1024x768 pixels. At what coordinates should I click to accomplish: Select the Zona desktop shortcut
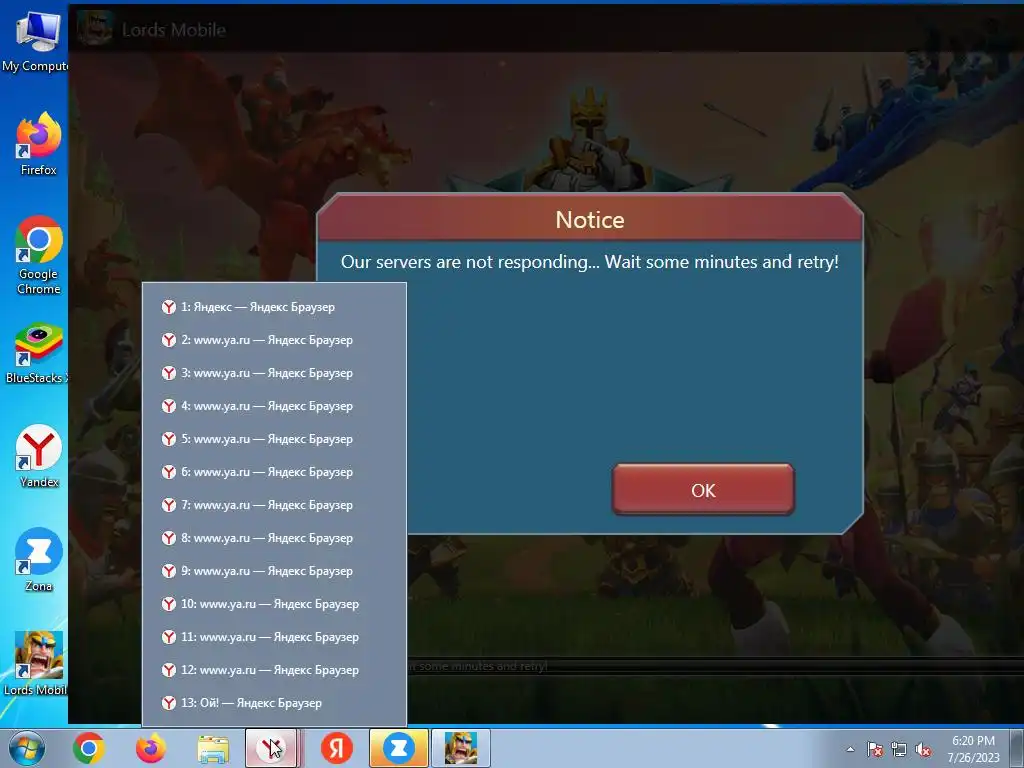tap(39, 560)
